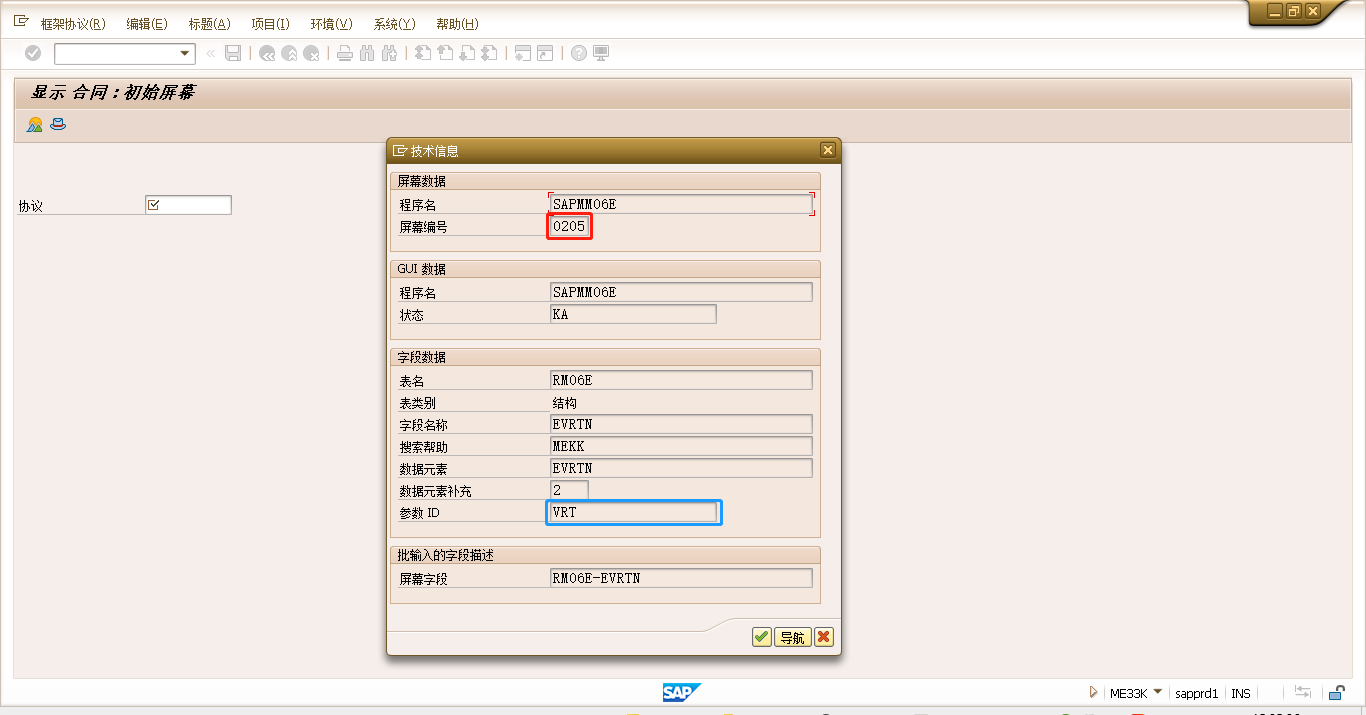The height and width of the screenshot is (715, 1366).
Task: Click the Find Next icon
Action: [388, 53]
